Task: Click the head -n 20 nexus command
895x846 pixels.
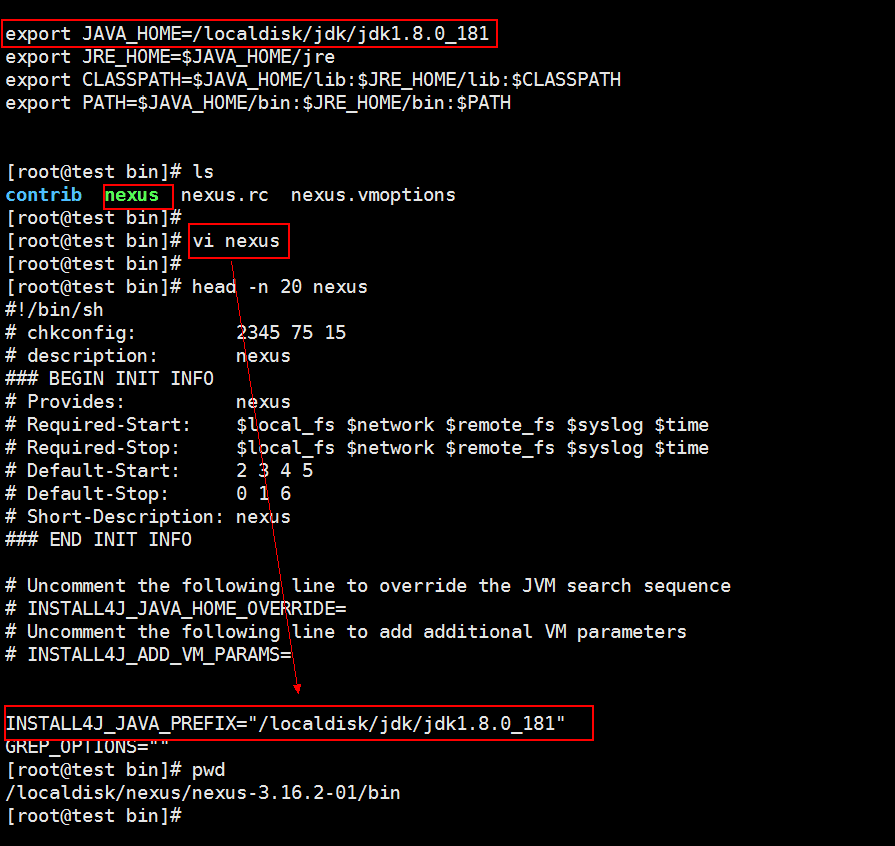Action: point(280,287)
